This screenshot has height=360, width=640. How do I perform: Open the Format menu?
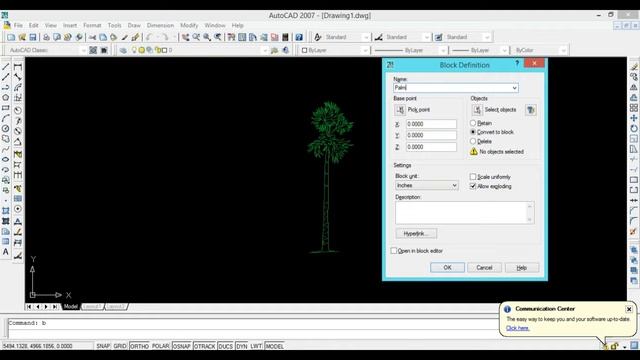[x=92, y=25]
